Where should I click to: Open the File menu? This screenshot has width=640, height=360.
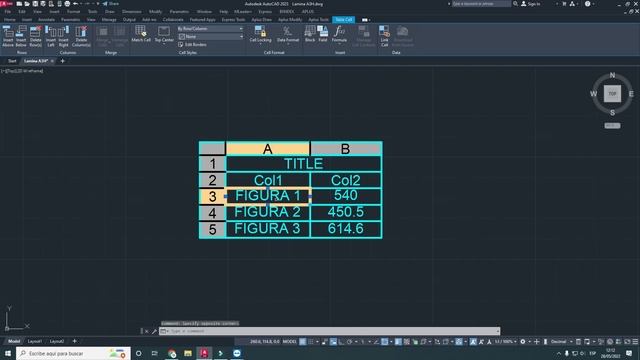coord(8,11)
